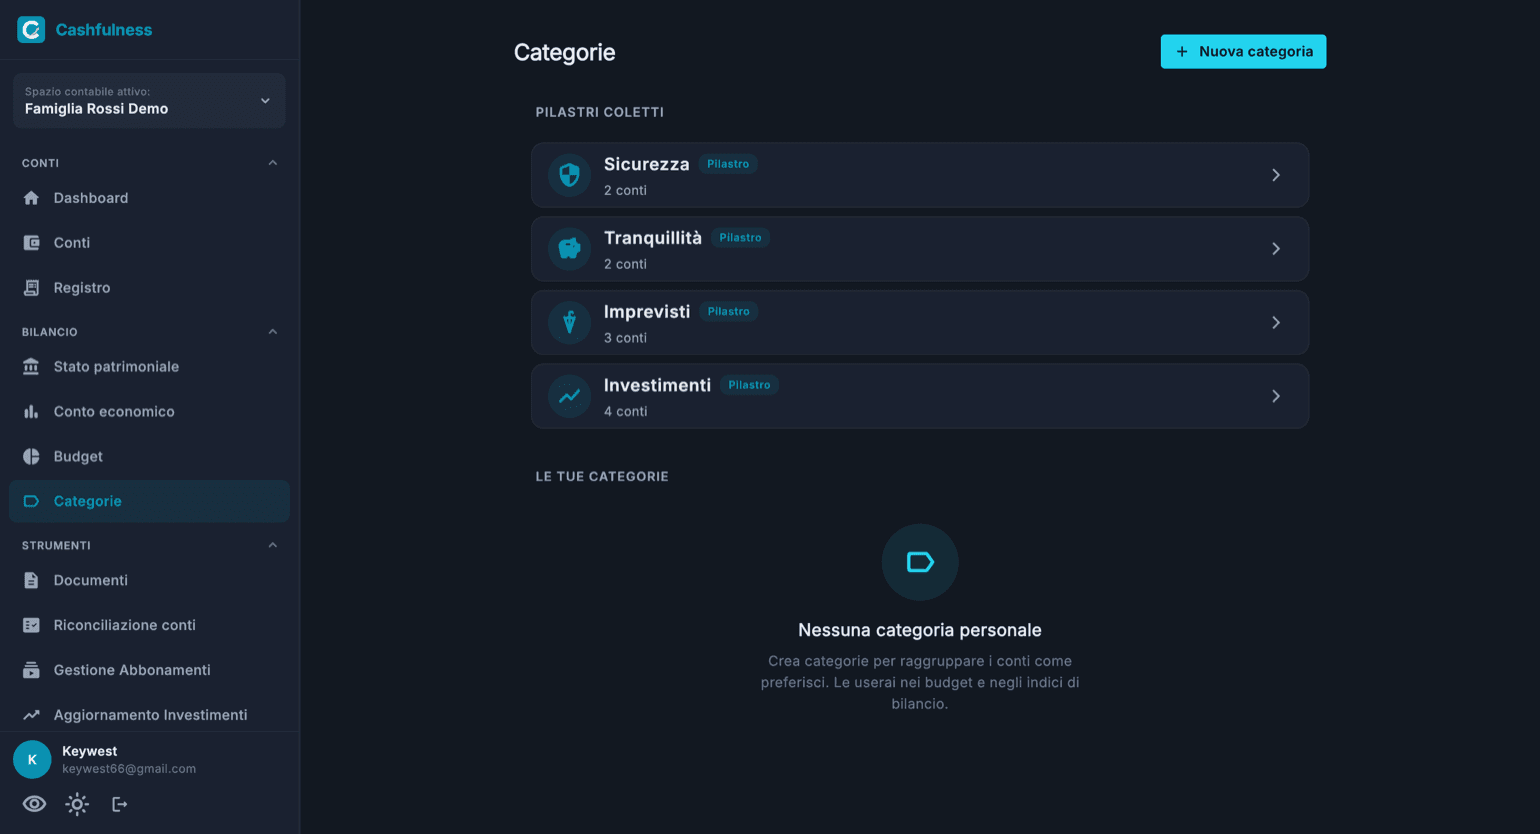
Task: Select the Budget menu item
Action: [149, 457]
